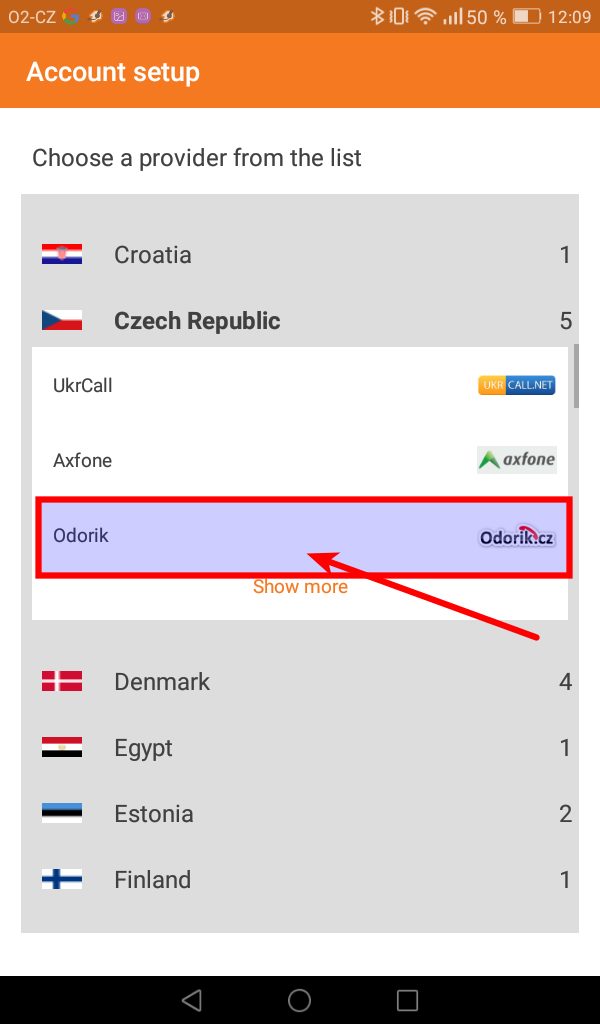
Task: Tap the UkrCall.net provider logo
Action: 516,385
